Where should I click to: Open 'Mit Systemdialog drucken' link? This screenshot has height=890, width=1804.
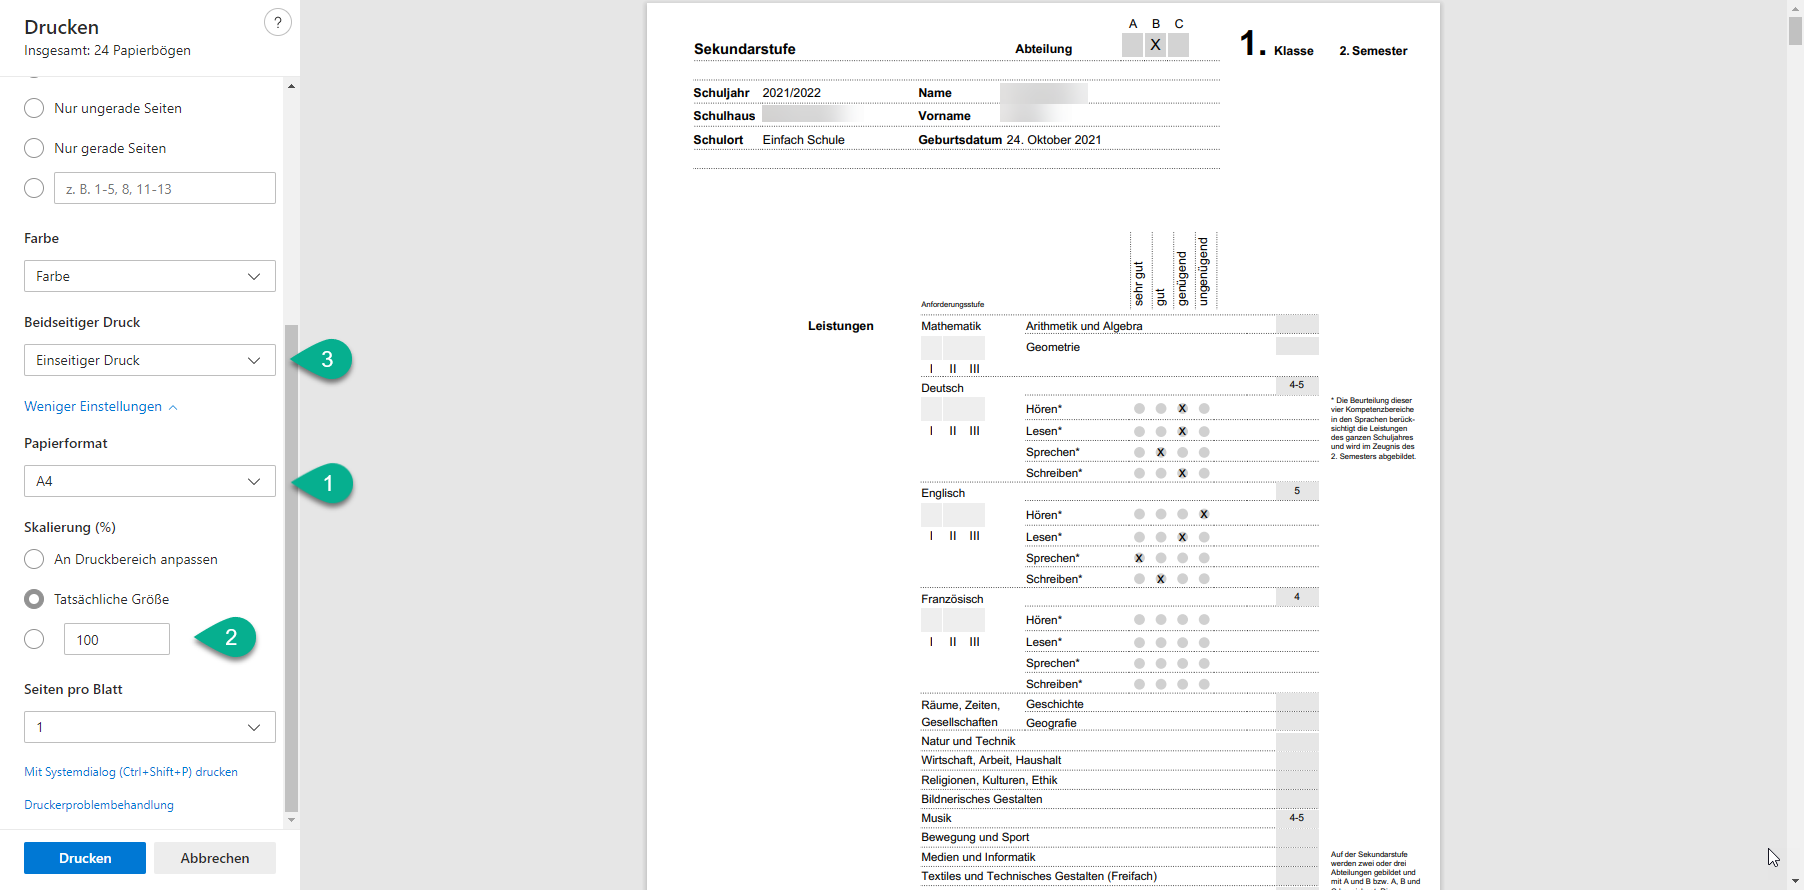click(131, 772)
